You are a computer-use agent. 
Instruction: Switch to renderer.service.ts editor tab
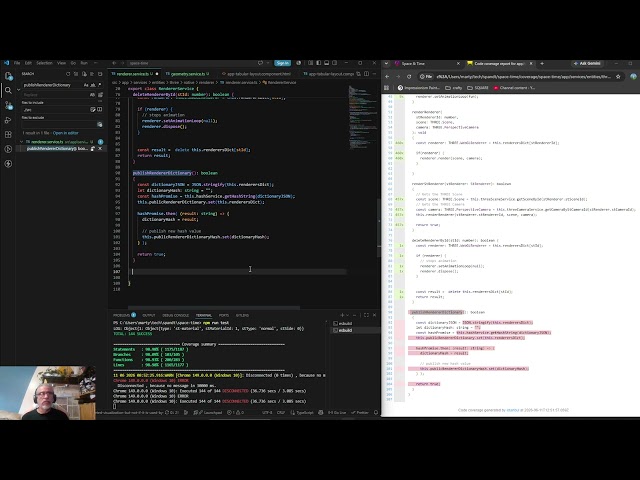coord(134,74)
